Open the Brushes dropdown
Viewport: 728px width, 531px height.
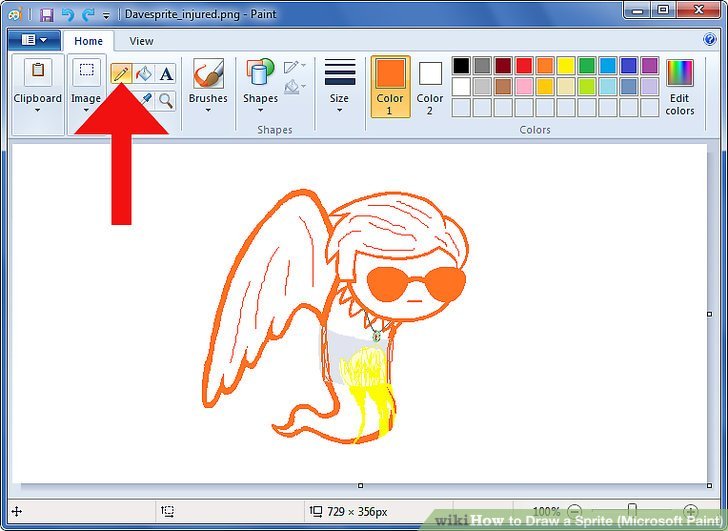click(208, 86)
